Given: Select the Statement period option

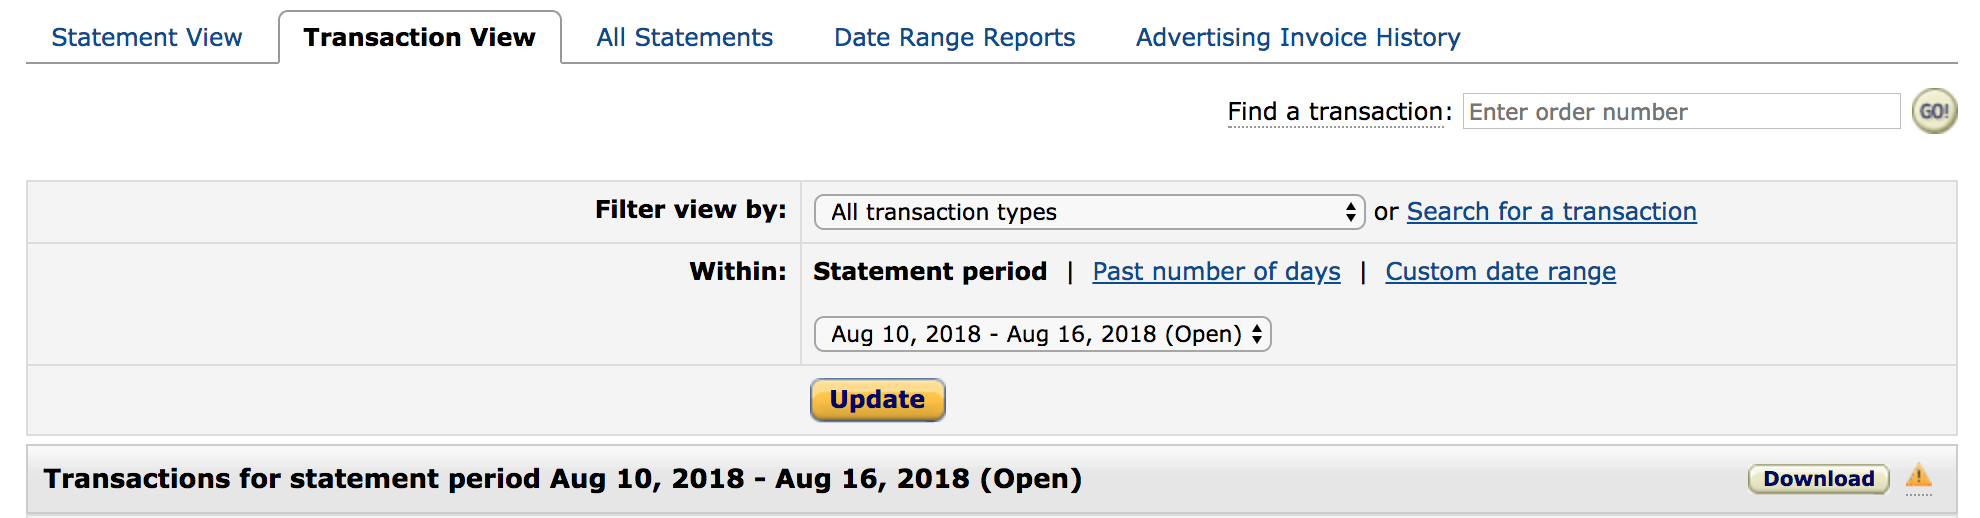Looking at the screenshot, I should (x=930, y=272).
